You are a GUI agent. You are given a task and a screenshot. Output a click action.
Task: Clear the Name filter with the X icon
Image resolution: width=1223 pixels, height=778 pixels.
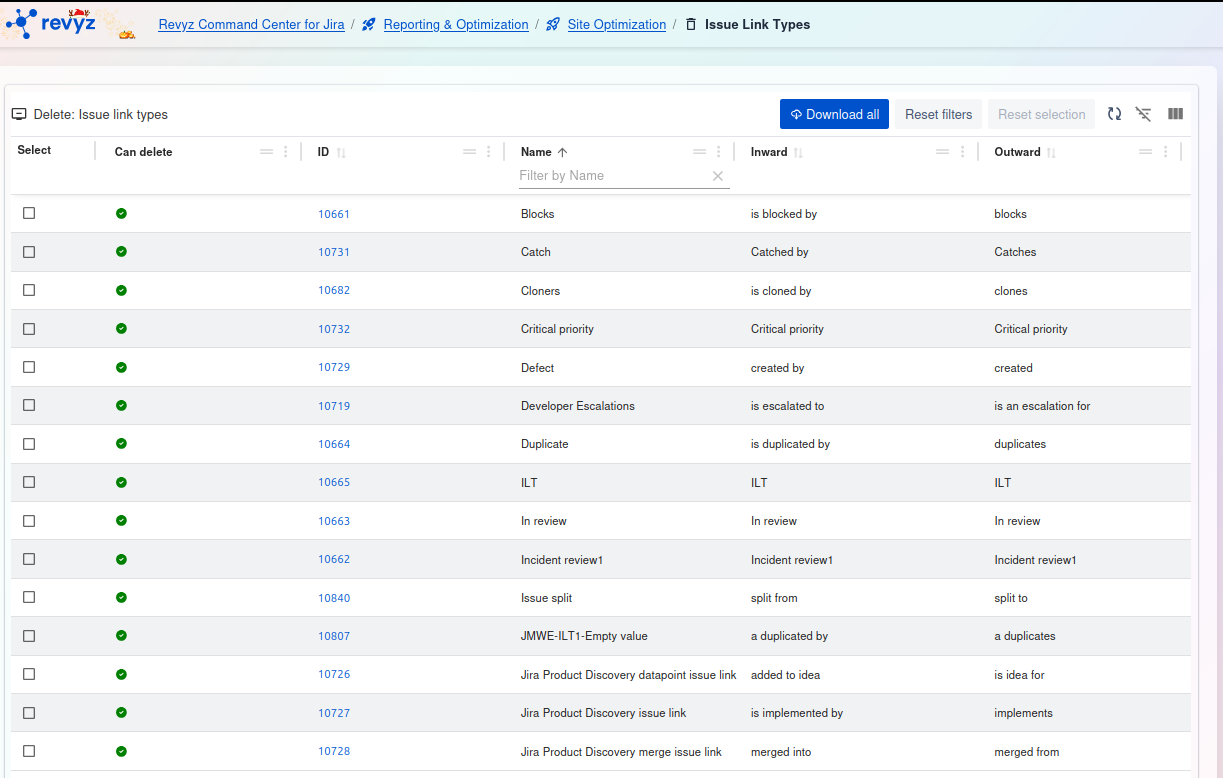click(x=717, y=176)
